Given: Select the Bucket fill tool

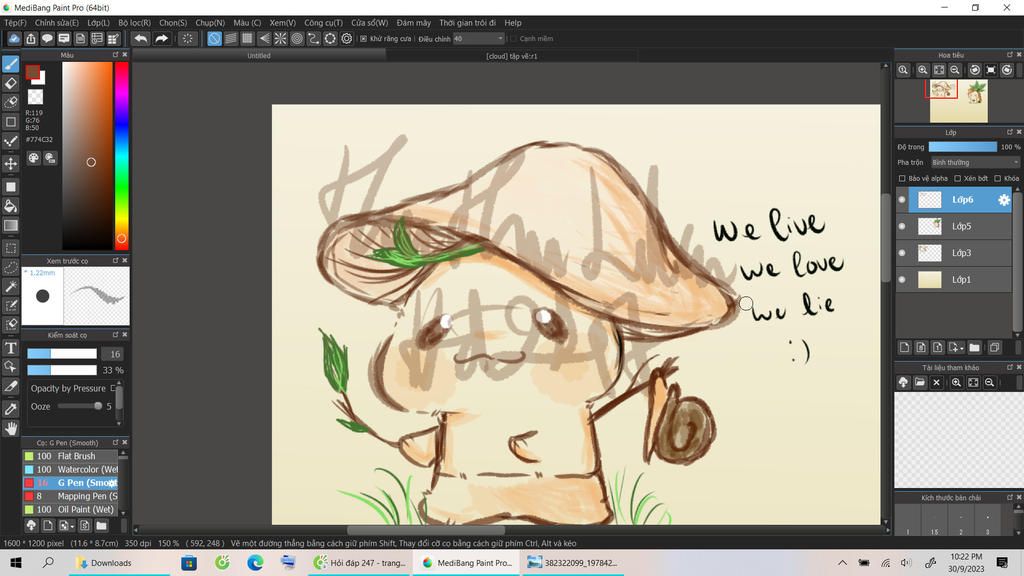Looking at the screenshot, I should pyautogui.click(x=11, y=206).
